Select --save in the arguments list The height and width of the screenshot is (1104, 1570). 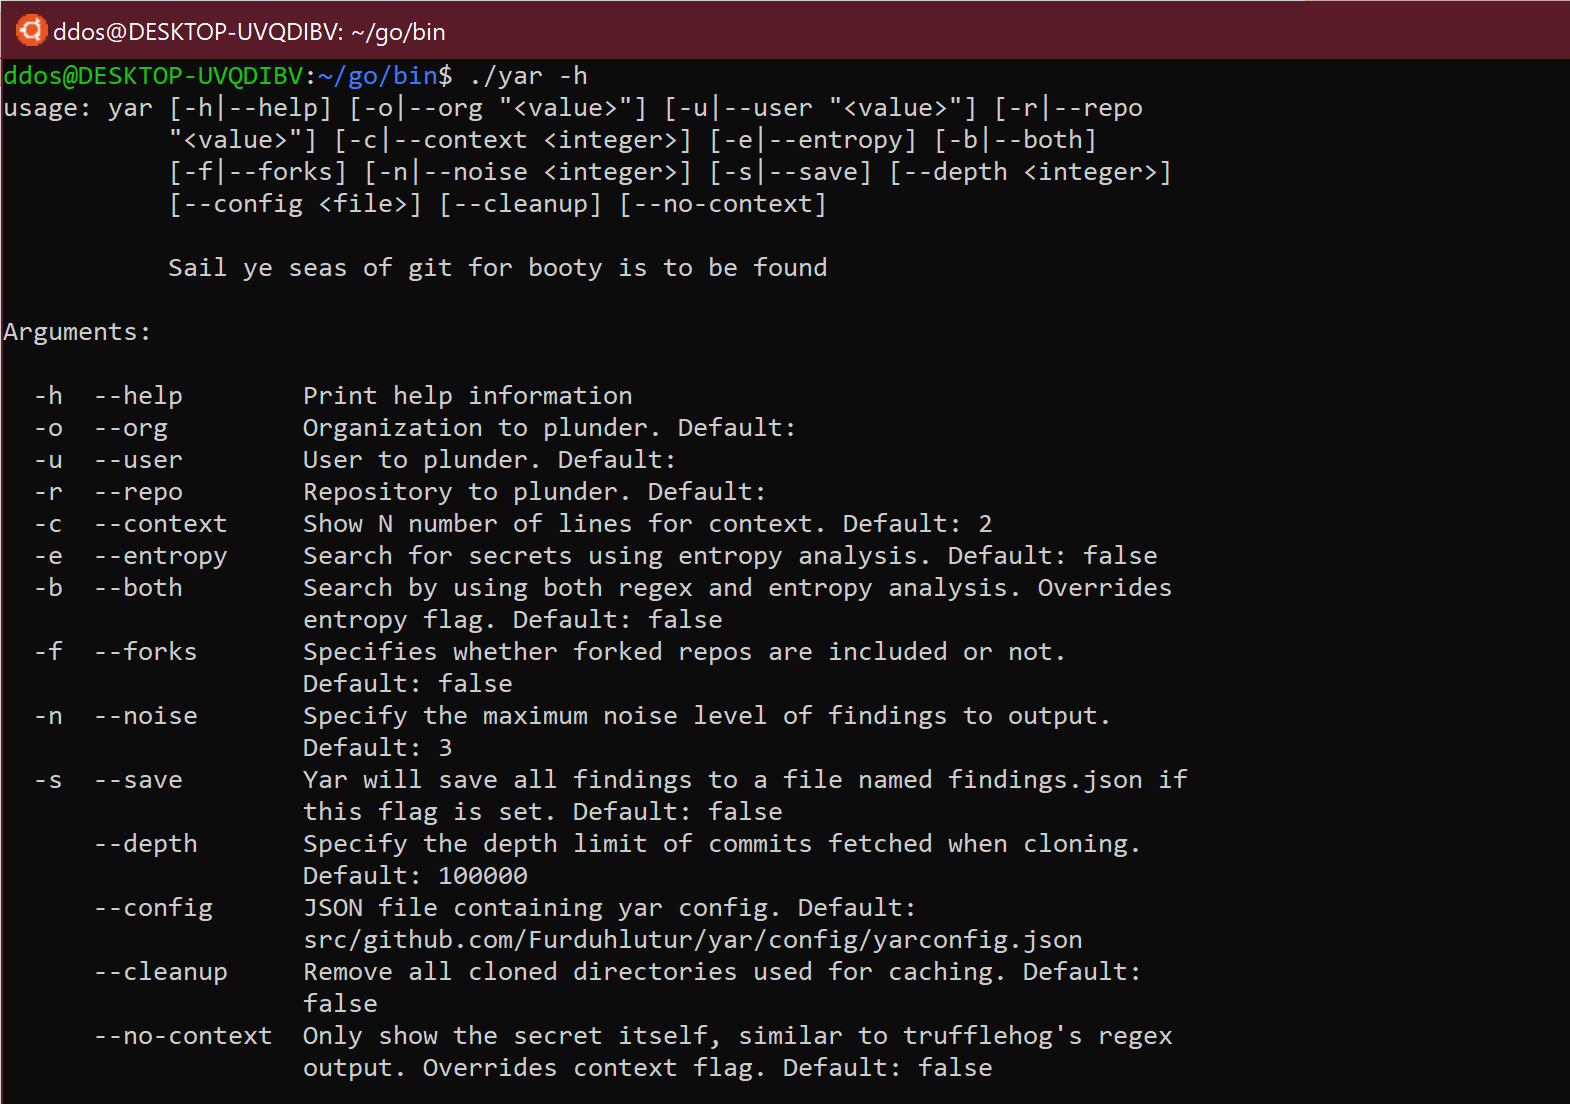coord(138,780)
